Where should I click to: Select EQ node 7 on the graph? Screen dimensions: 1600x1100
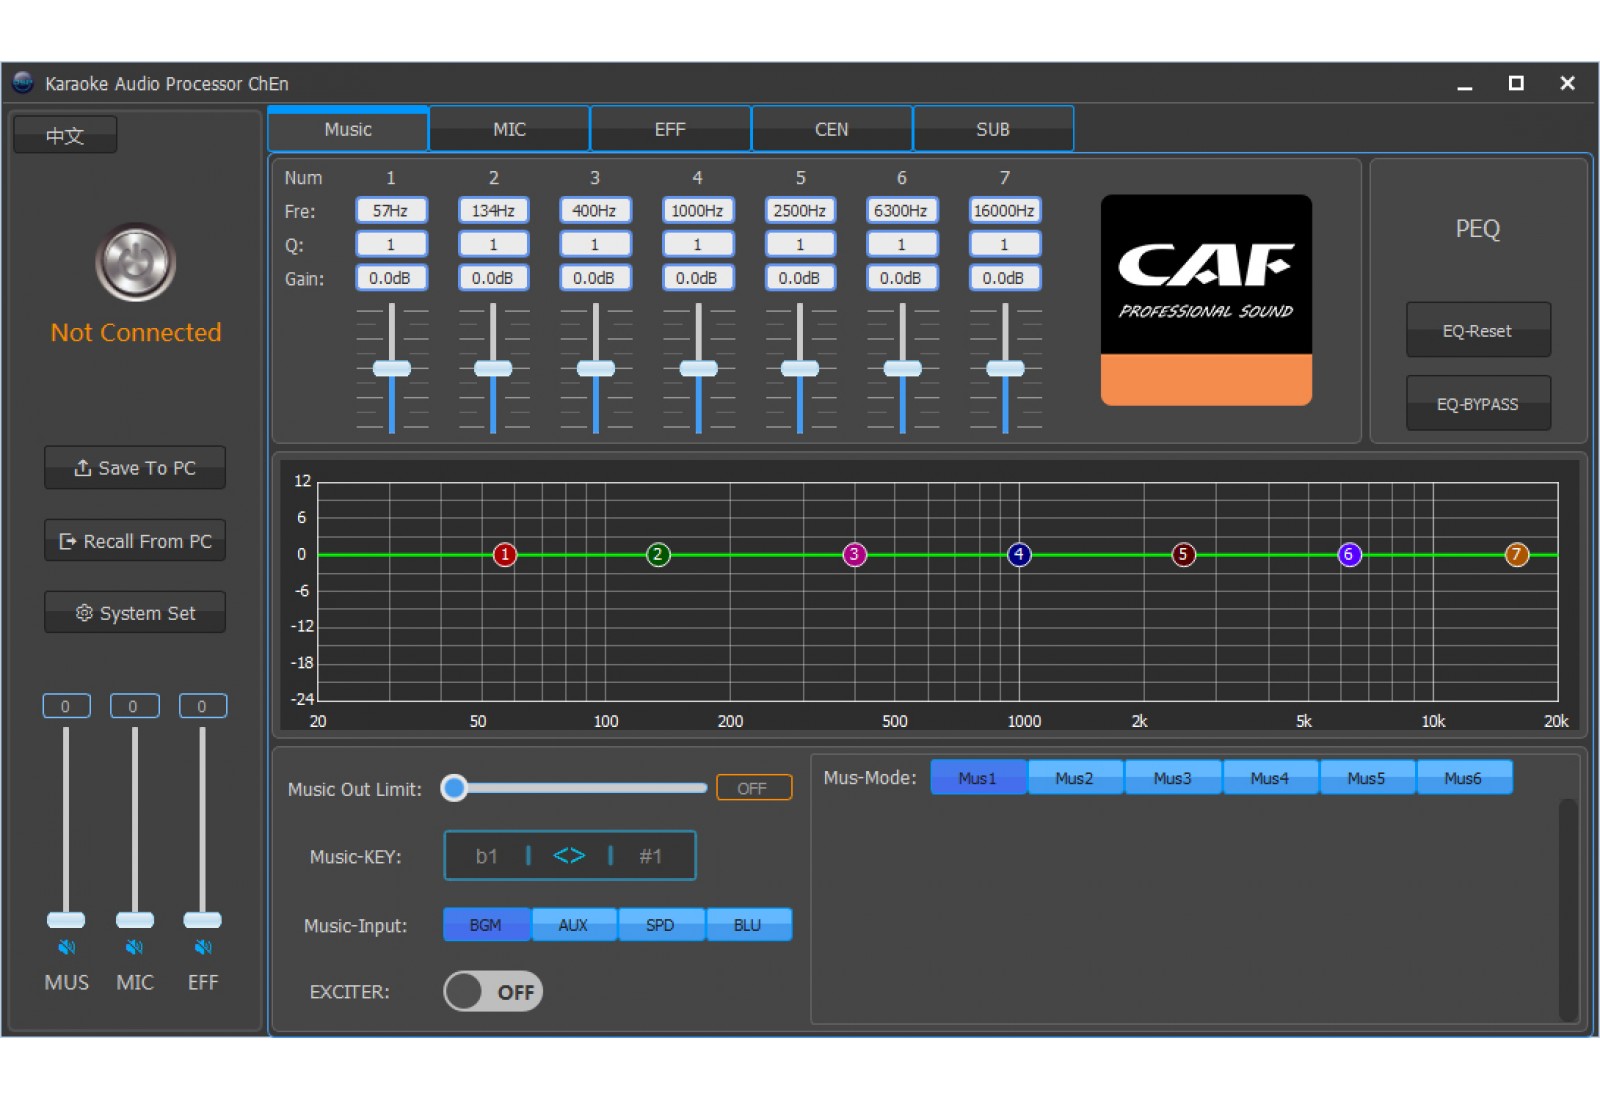coord(1516,554)
